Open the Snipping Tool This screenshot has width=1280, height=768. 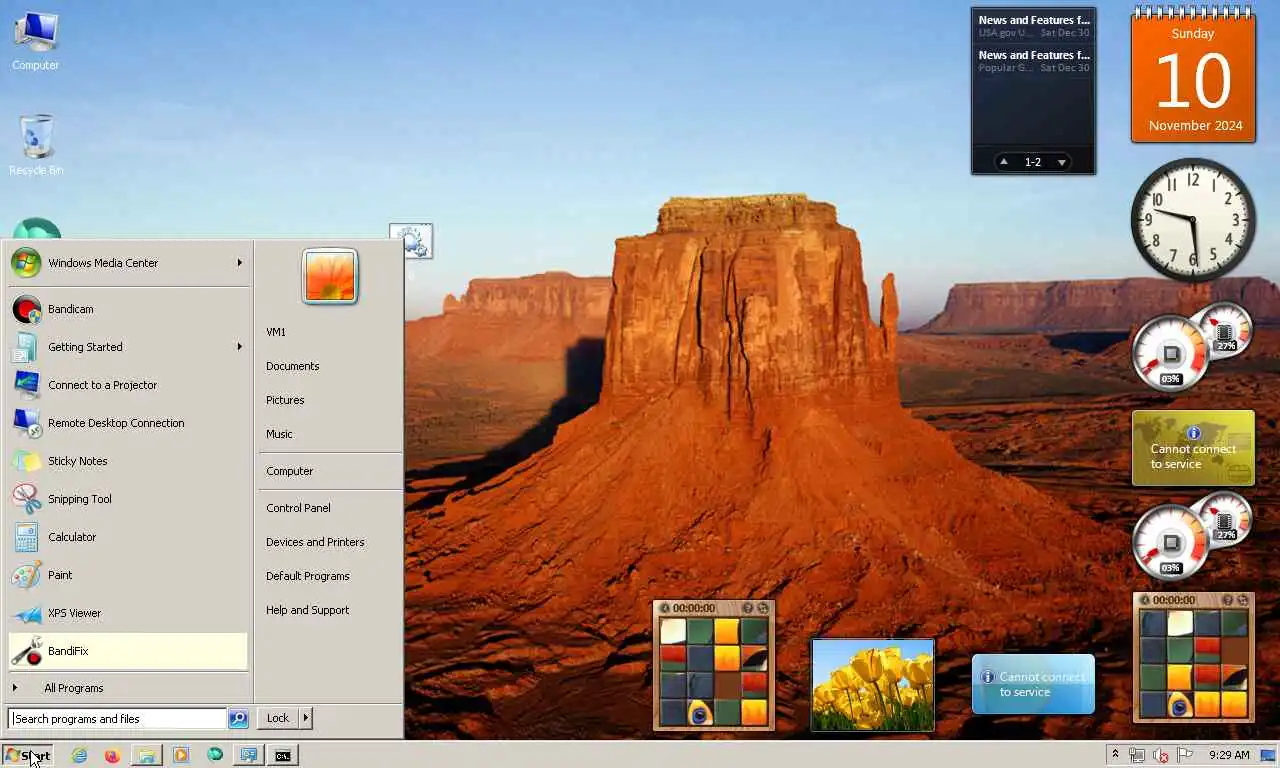click(128, 499)
